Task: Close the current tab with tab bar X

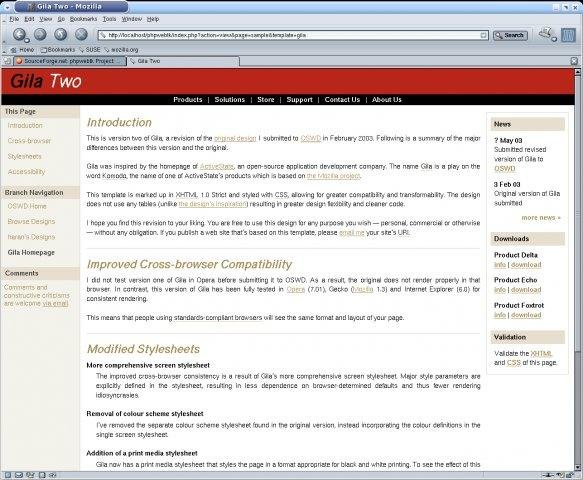Action: point(574,61)
